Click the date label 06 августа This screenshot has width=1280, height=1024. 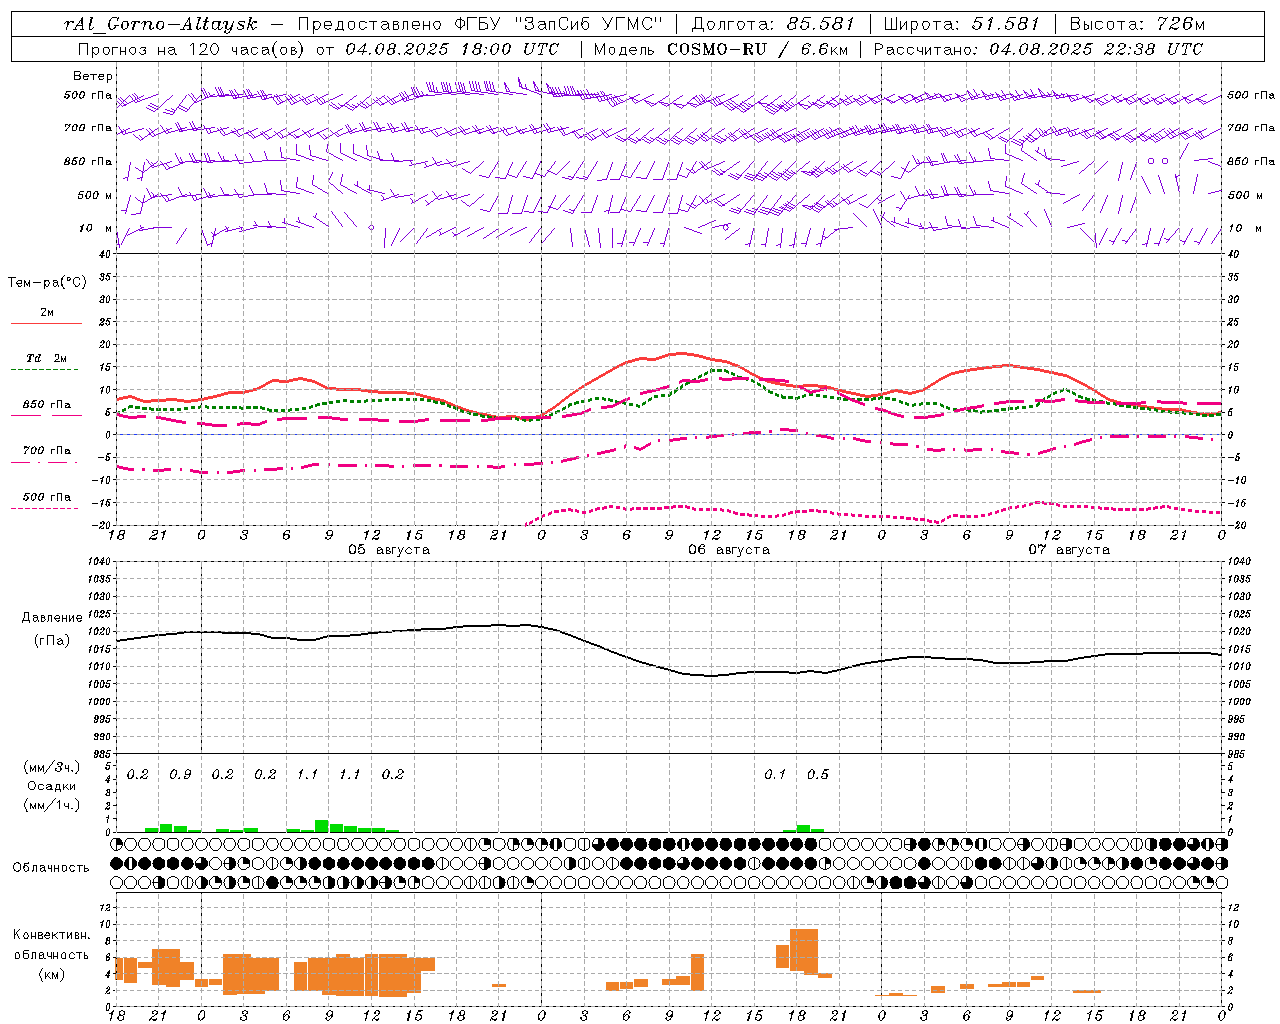click(729, 549)
